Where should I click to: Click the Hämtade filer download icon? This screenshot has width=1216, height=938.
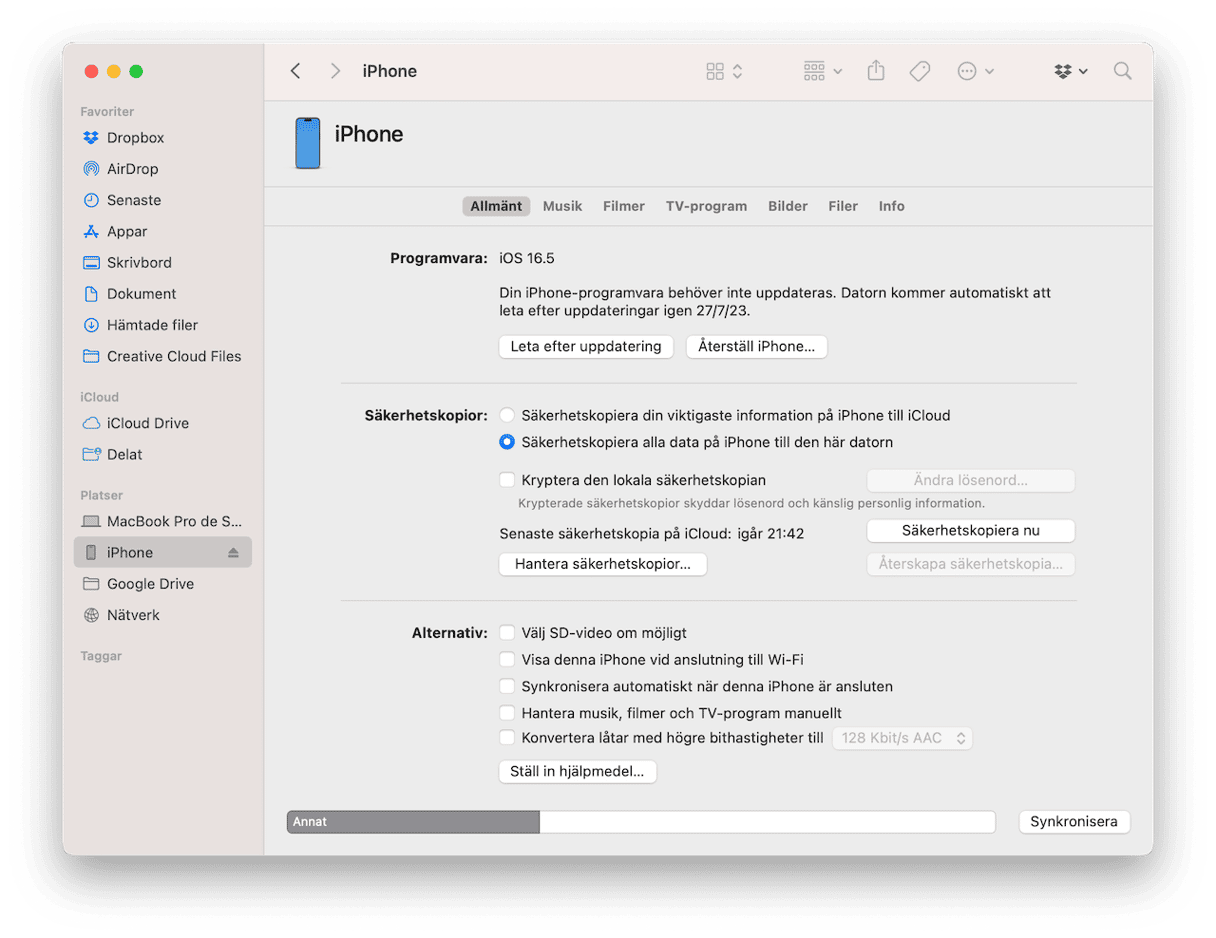[91, 325]
